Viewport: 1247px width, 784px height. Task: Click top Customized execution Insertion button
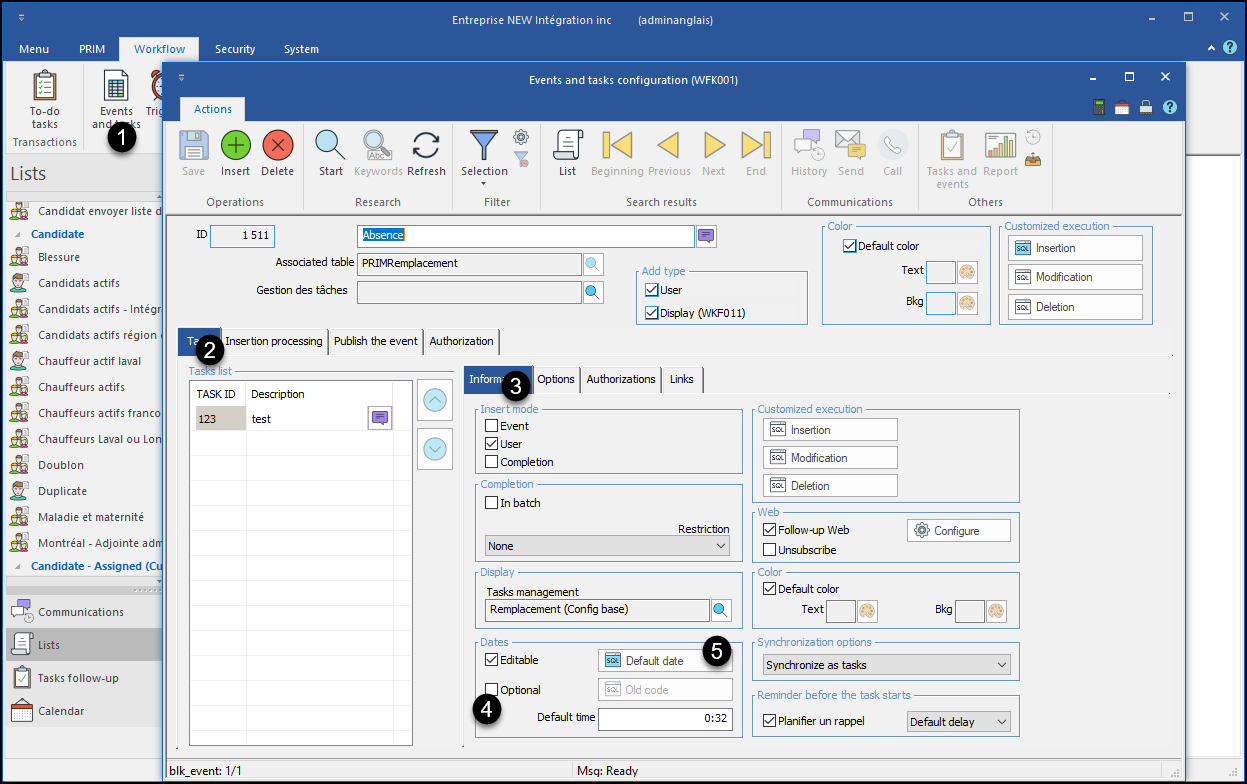[x=1075, y=248]
